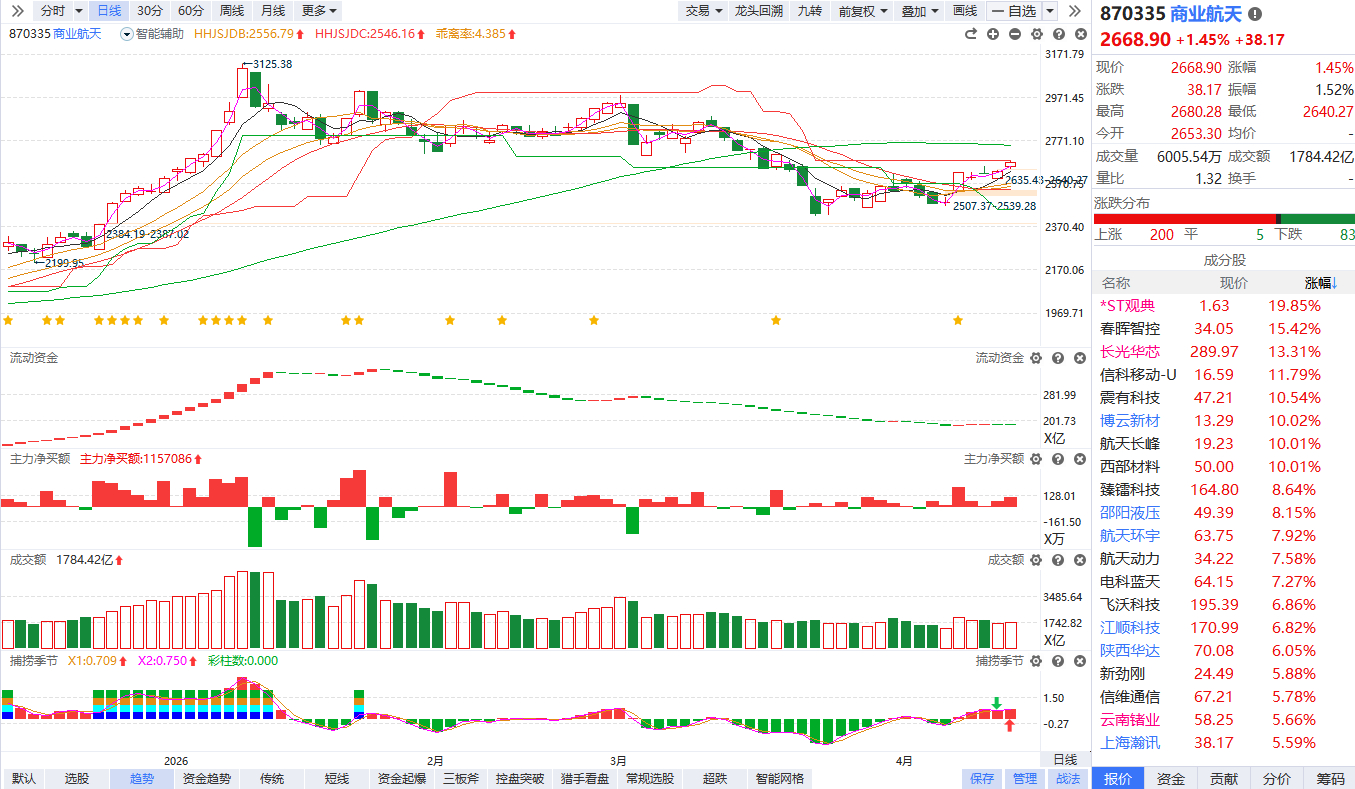Select the 猎手看盘 template tab

[585, 779]
